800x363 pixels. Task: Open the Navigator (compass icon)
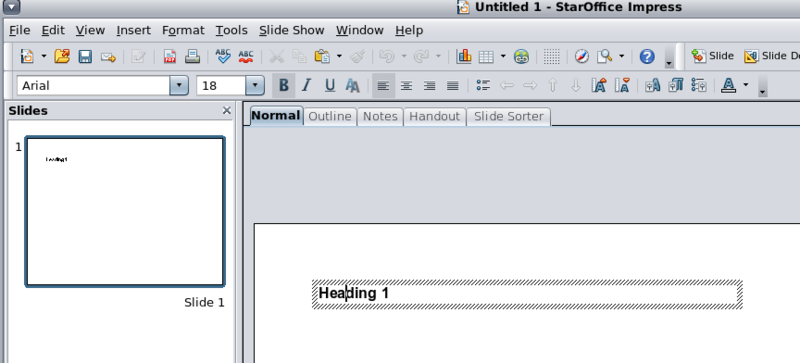click(582, 56)
